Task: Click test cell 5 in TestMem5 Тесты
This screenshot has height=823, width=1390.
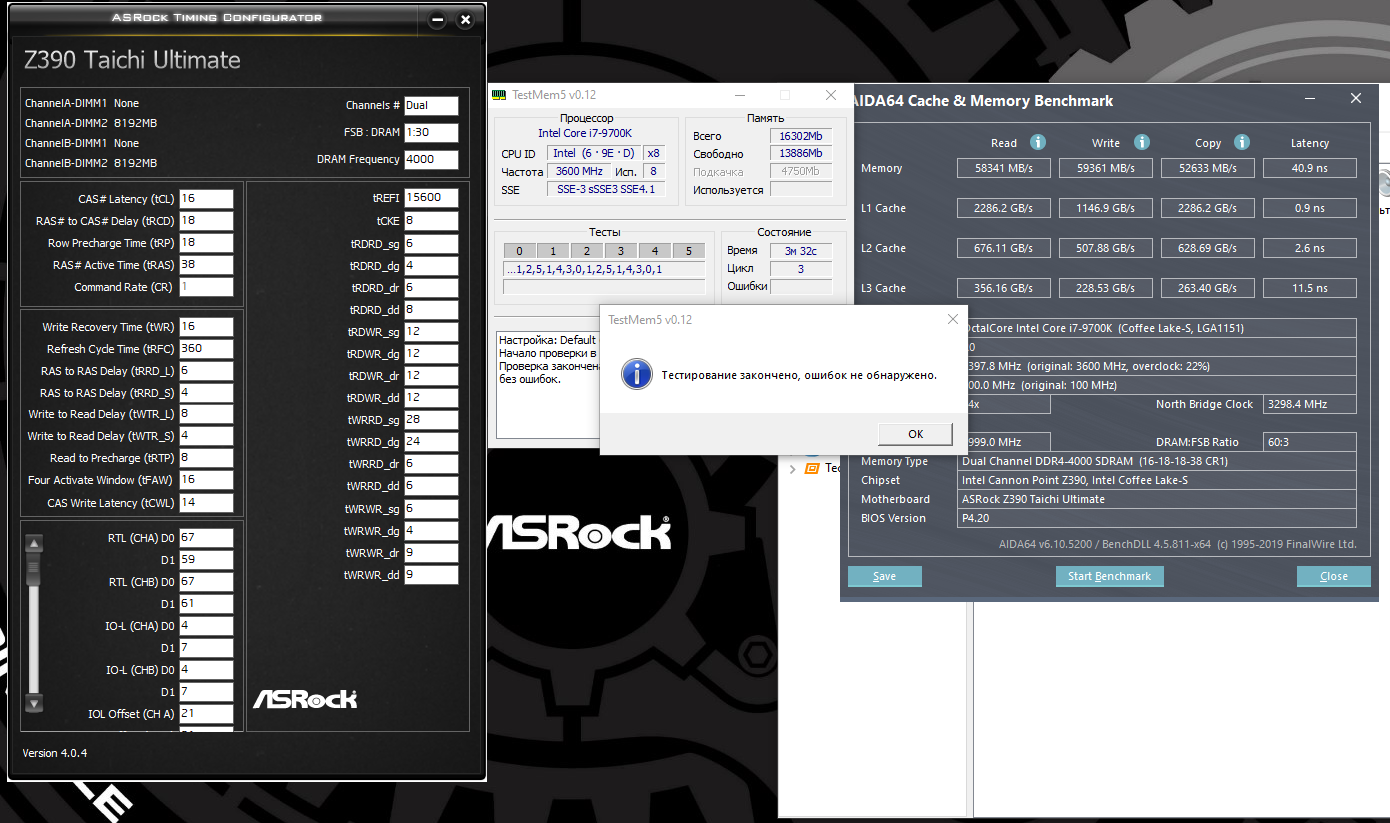Action: coord(688,251)
